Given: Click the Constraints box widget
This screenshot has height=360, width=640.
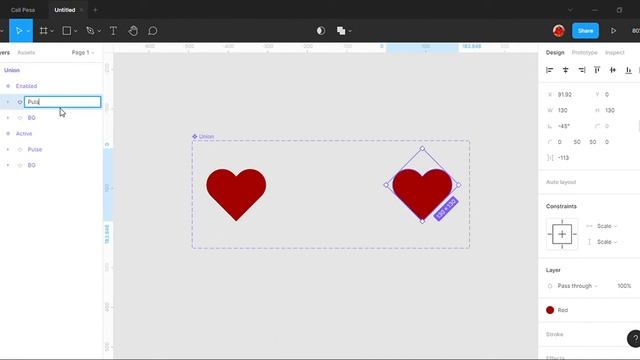Looking at the screenshot, I should pos(562,234).
